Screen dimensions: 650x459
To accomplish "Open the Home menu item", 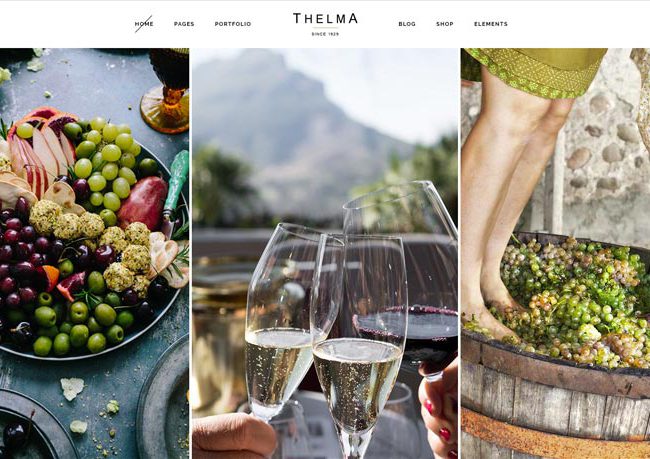I will click(144, 24).
